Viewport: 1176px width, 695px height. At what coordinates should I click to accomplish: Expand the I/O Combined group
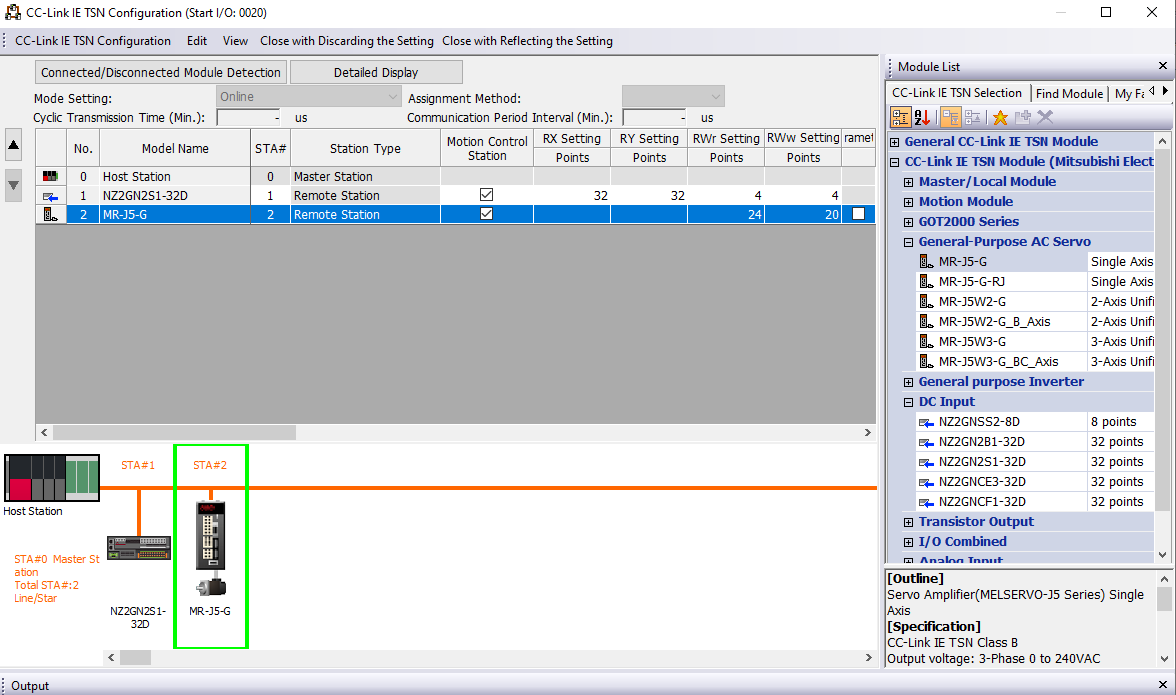908,542
